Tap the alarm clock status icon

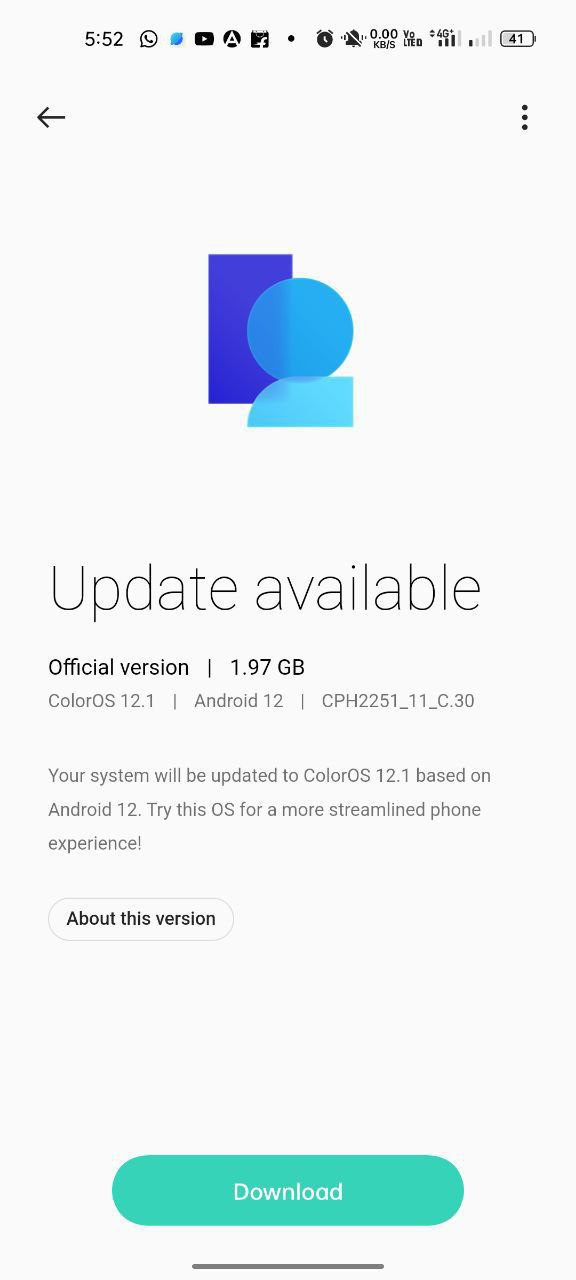(x=325, y=39)
